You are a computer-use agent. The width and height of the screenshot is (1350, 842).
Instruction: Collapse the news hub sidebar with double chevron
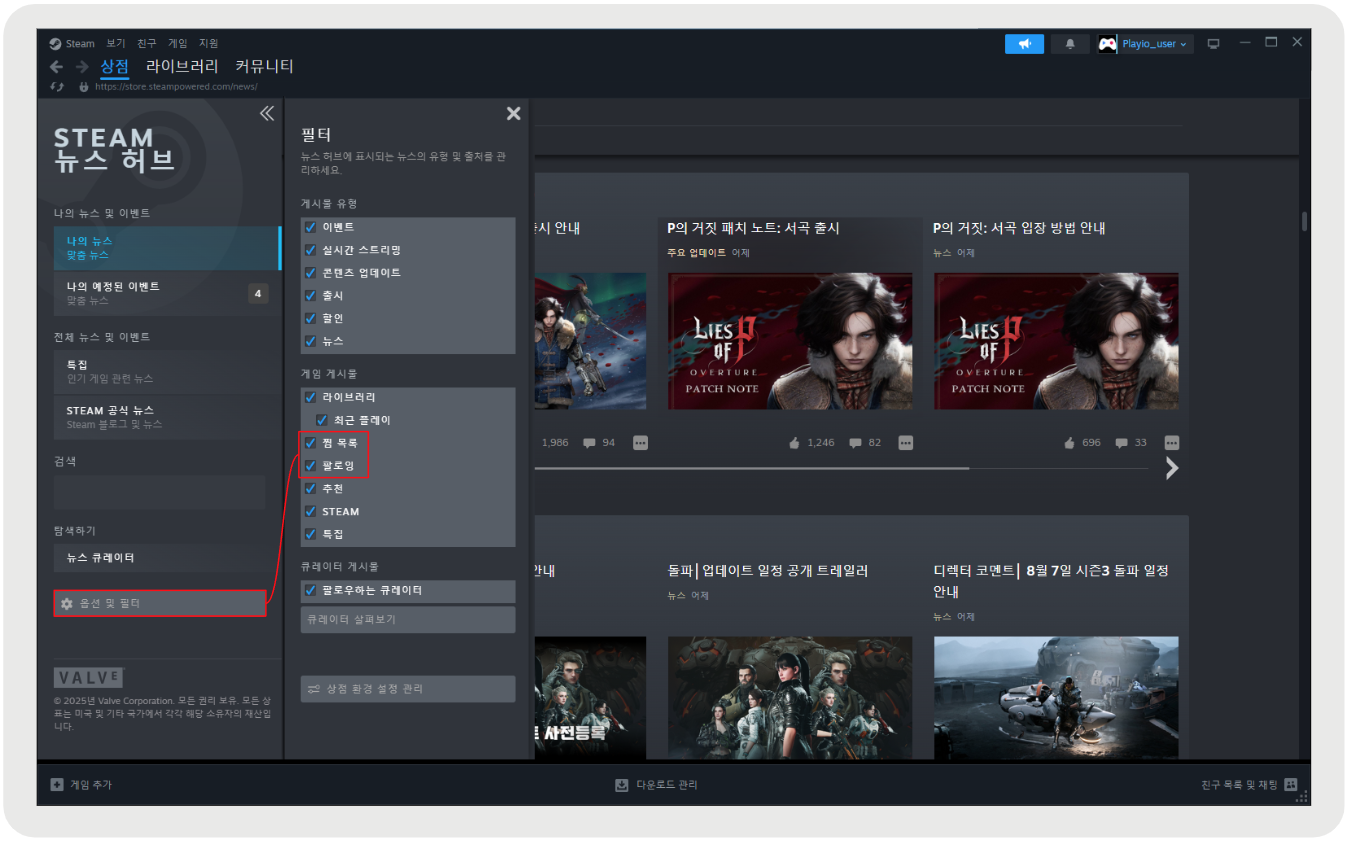click(266, 114)
